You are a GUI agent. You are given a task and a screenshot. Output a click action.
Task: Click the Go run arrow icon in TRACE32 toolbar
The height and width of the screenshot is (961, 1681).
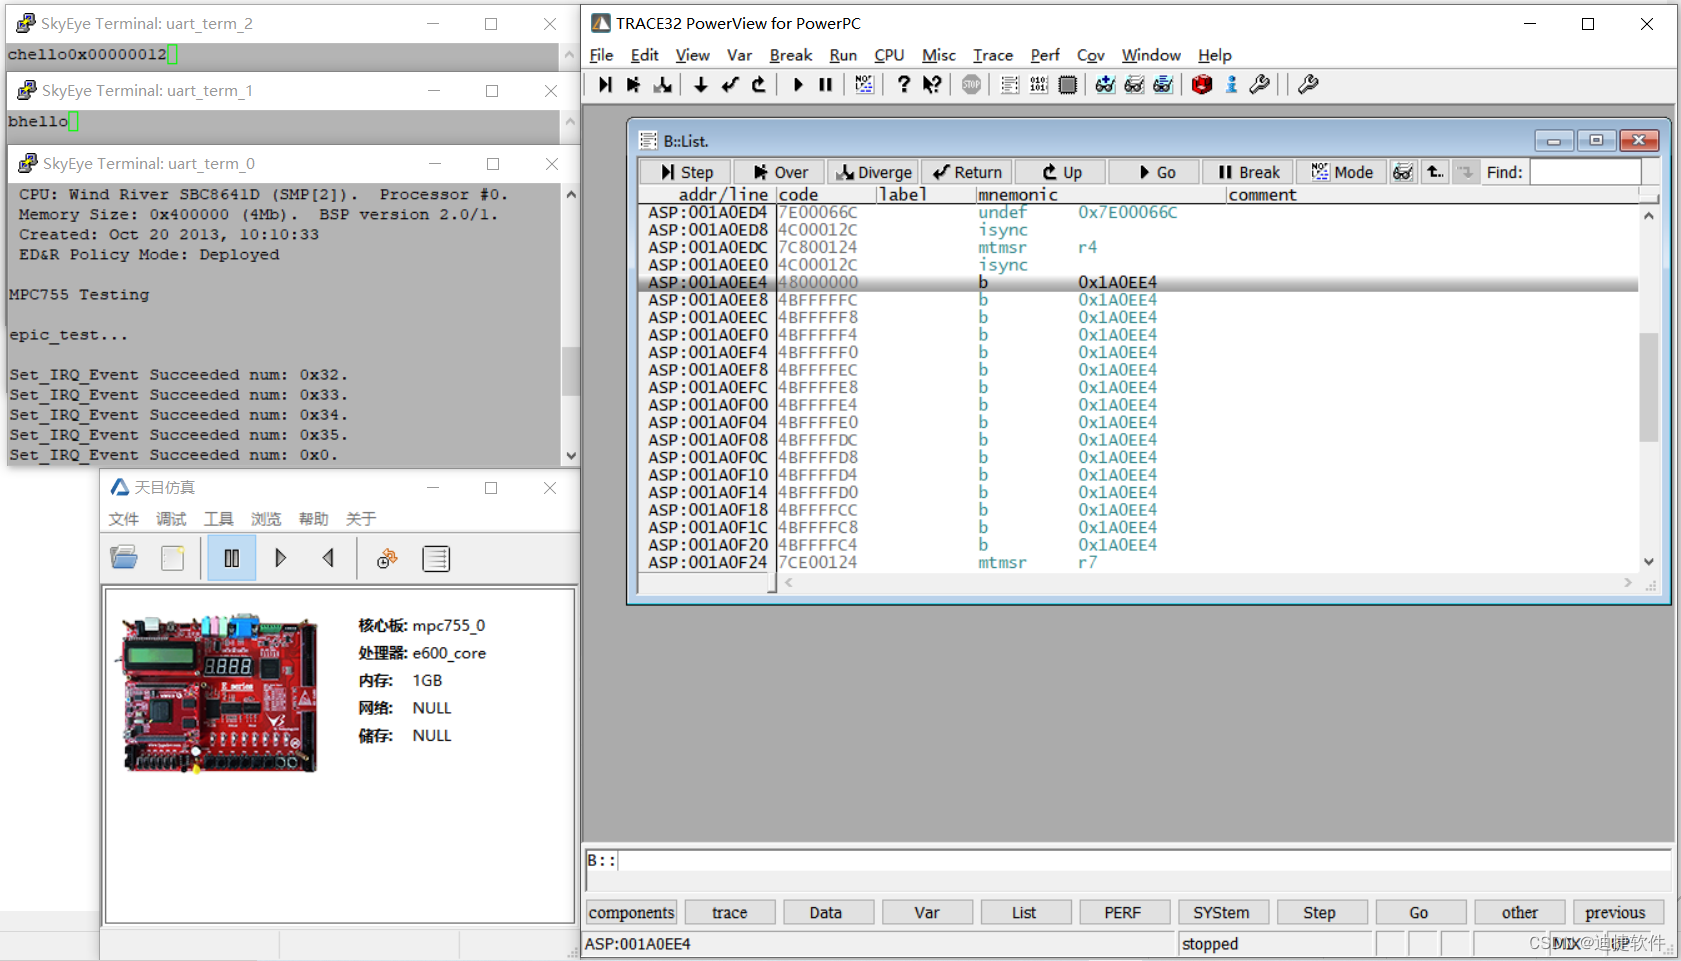797,84
